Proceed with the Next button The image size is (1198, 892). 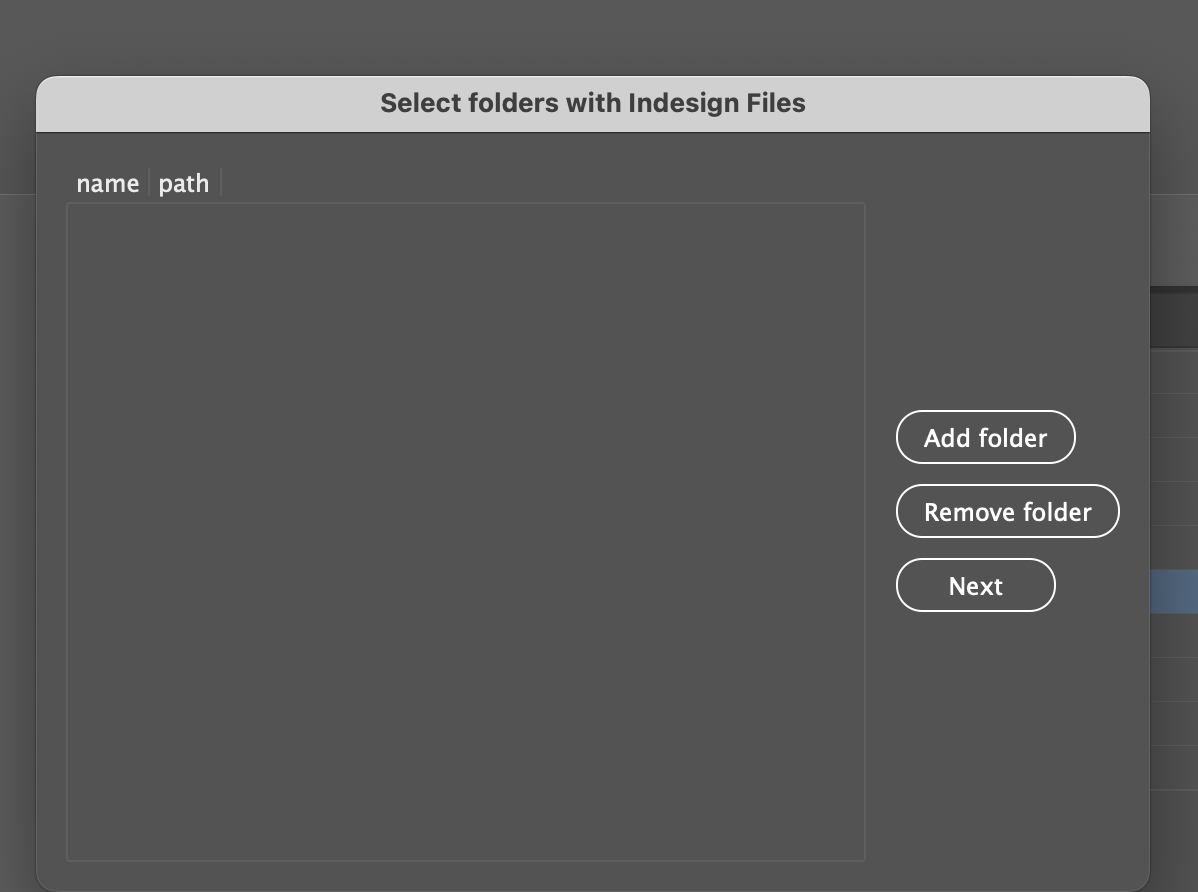tap(975, 585)
